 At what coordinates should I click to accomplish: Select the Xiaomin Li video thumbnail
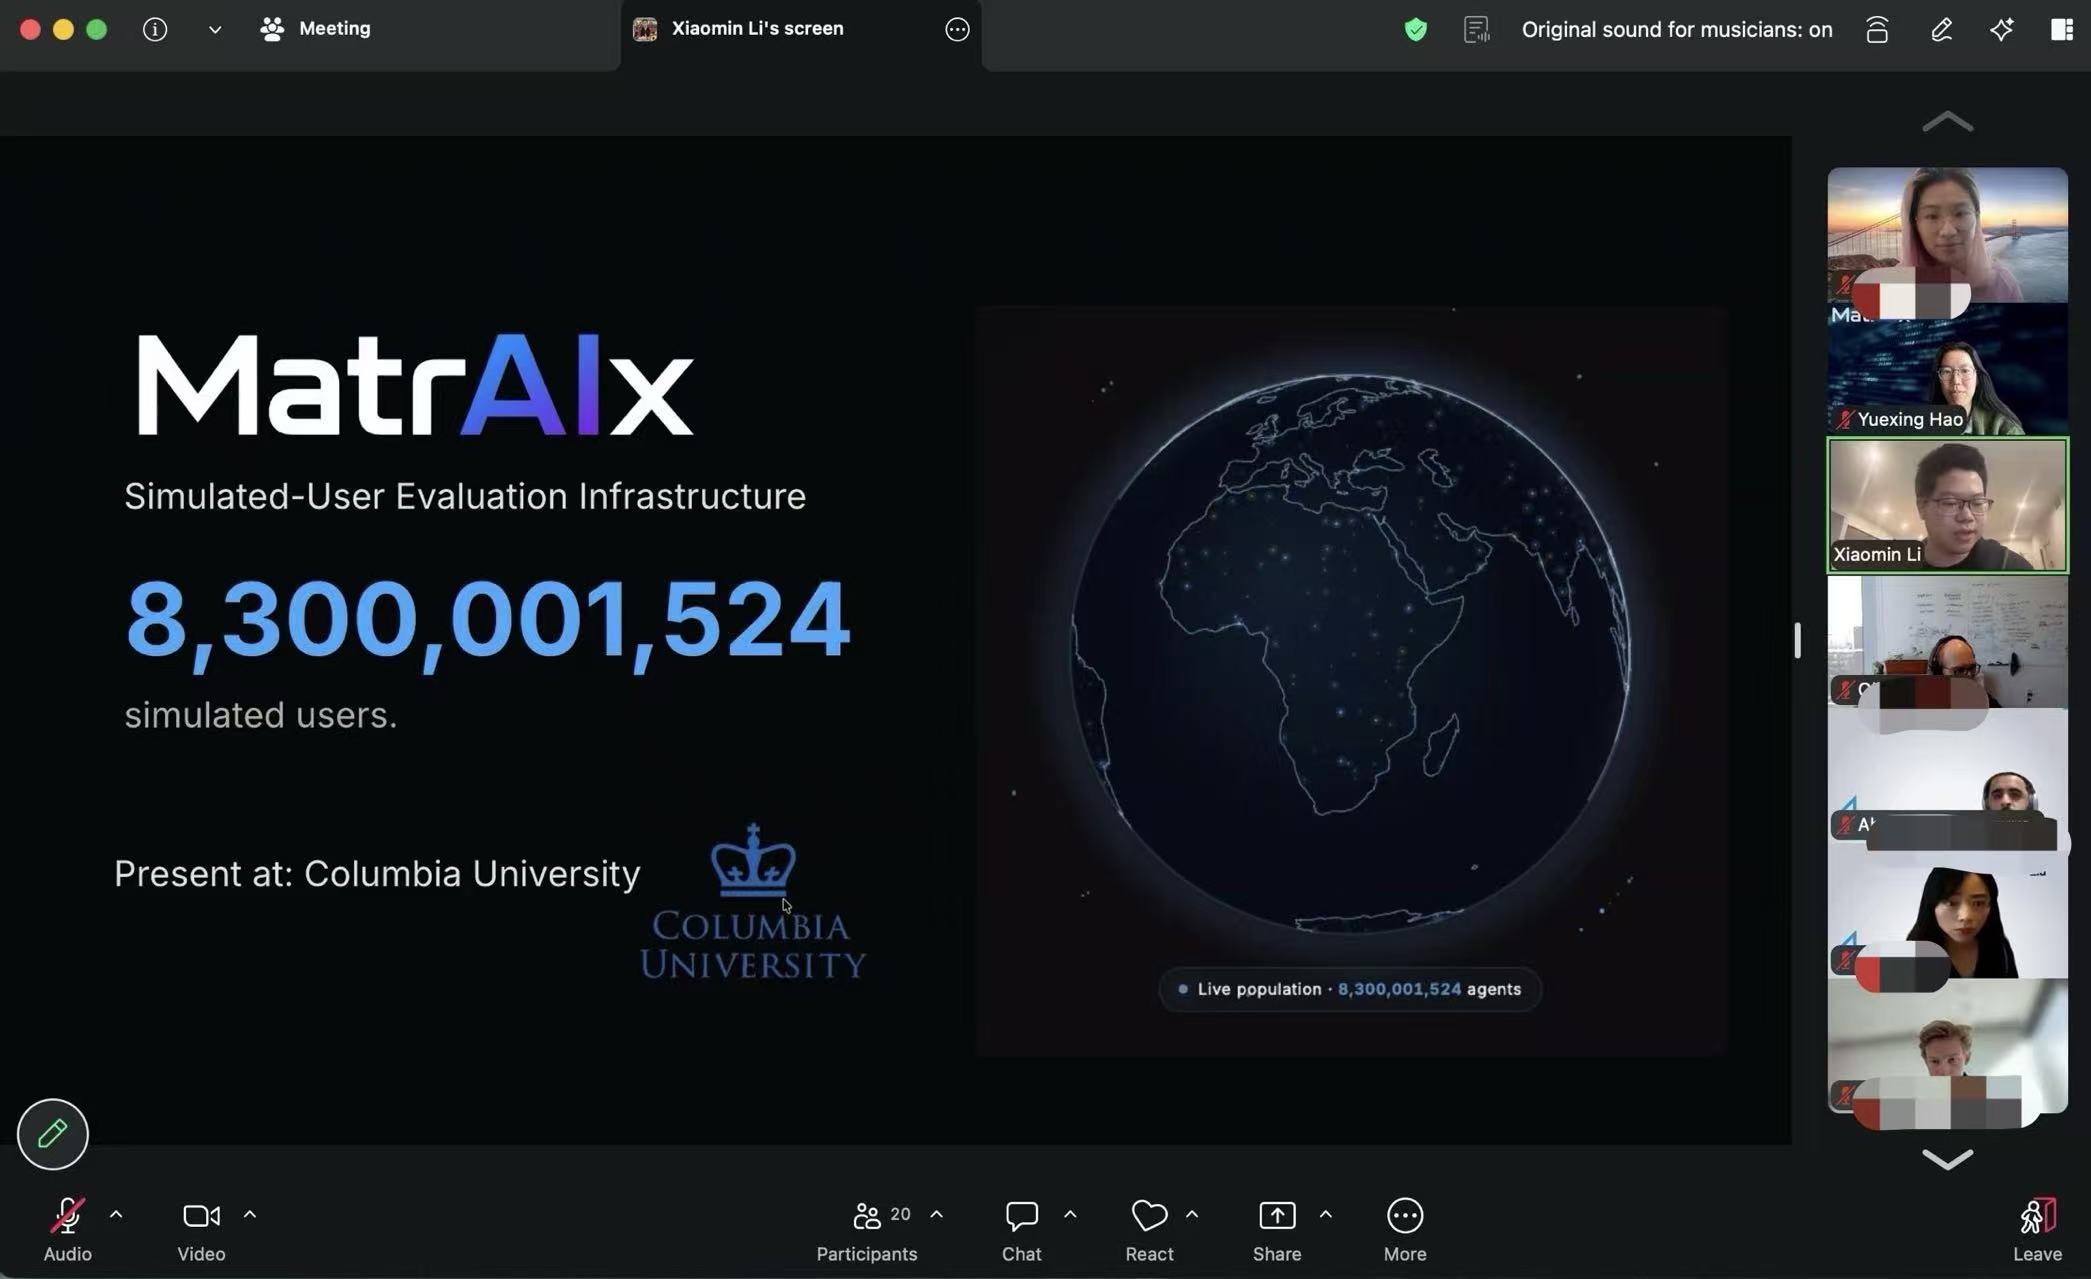[x=1947, y=505]
